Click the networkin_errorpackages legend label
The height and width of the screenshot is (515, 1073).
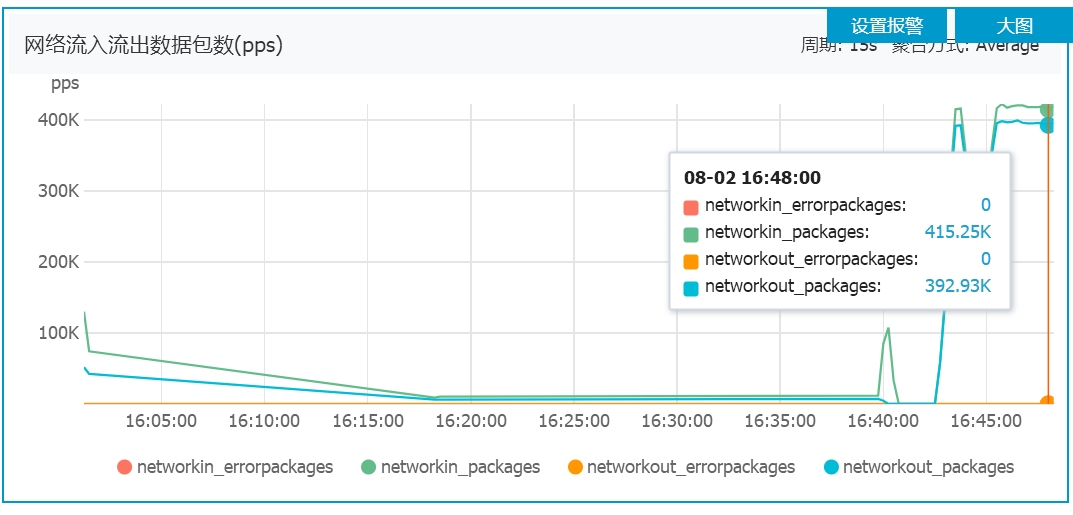[x=235, y=467]
